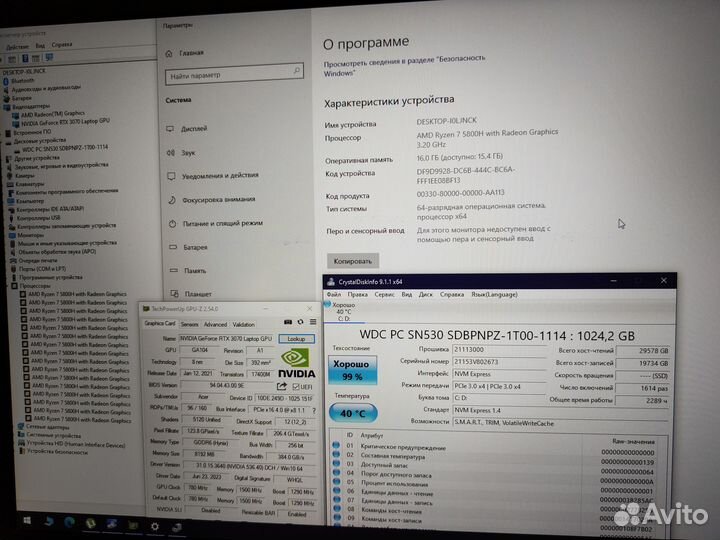Open Действие menu in Device Manager
The width and height of the screenshot is (720, 540).
point(17,46)
